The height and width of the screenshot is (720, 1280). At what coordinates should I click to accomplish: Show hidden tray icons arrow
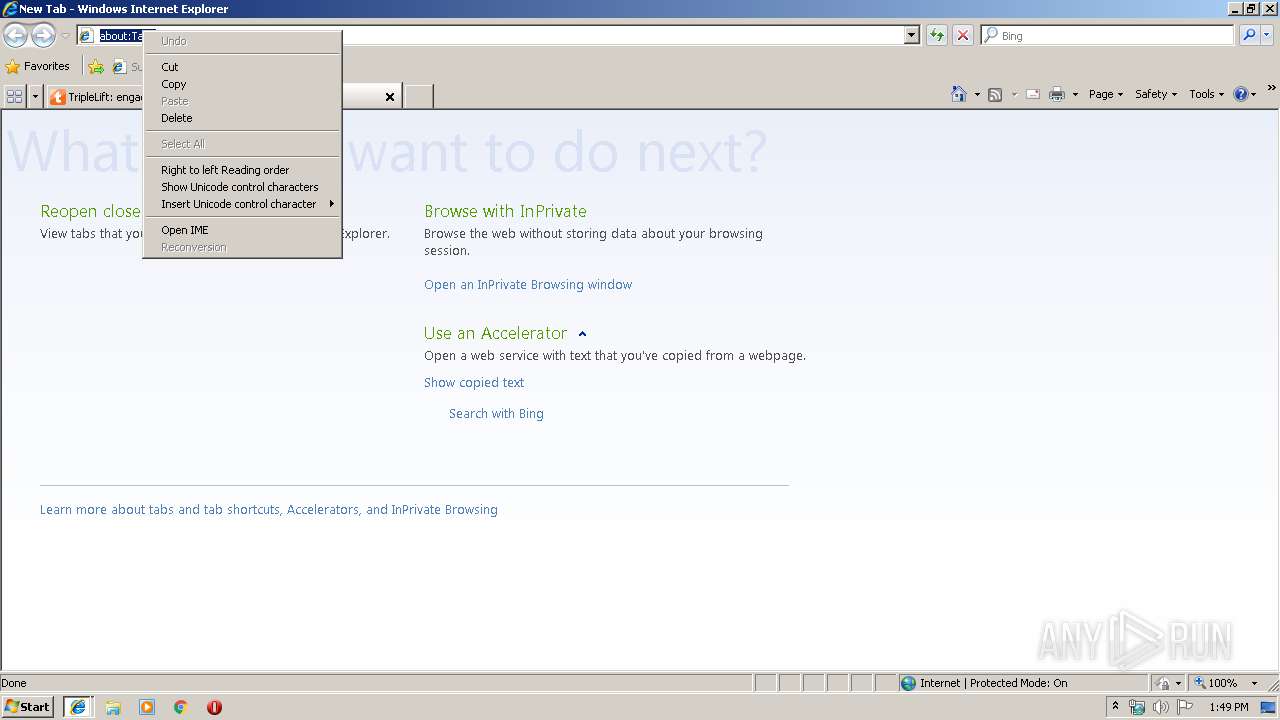click(1115, 707)
